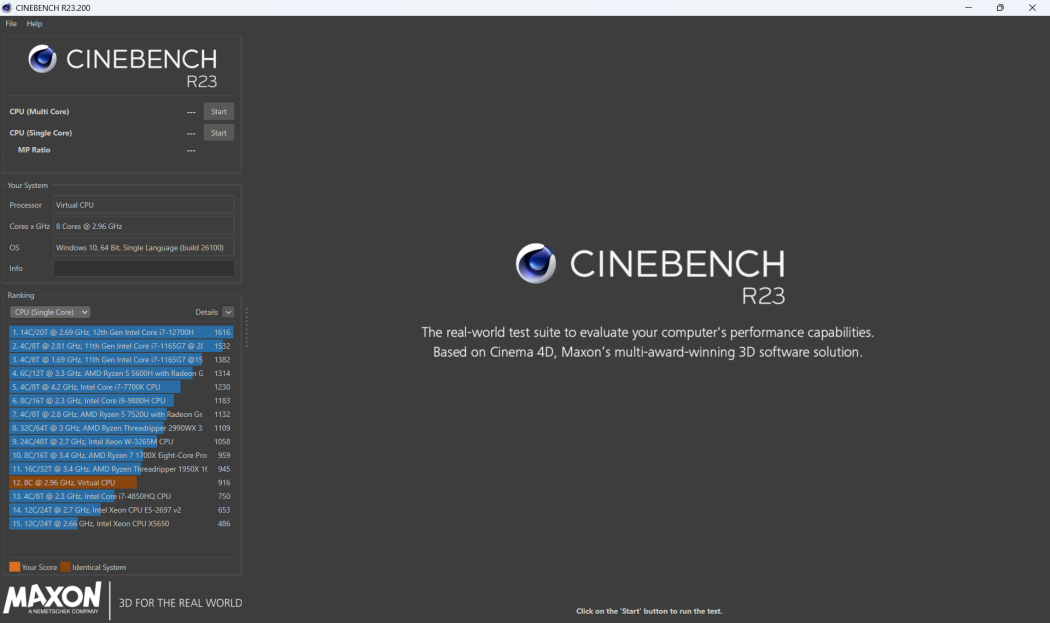Viewport: 1050px width, 623px height.
Task: Open the File menu
Action: (x=11, y=24)
